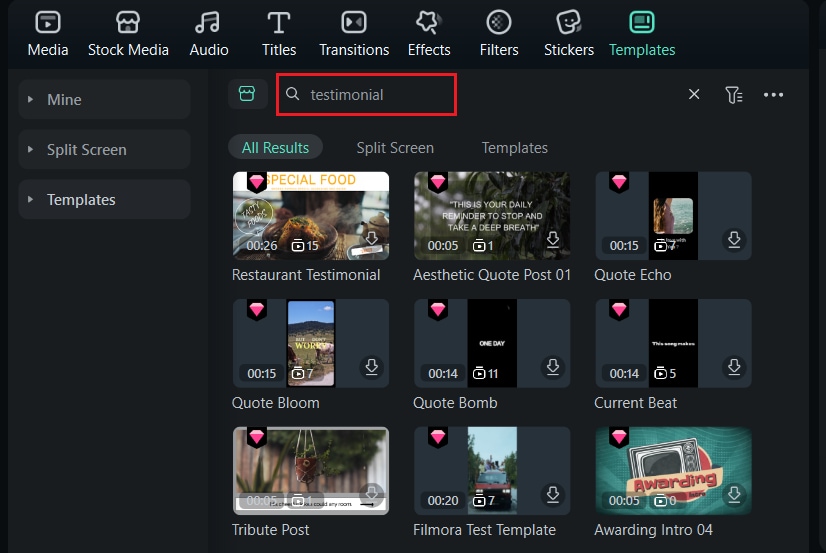Click the 00:26 duration on Restaurant Testimonial
The height and width of the screenshot is (553, 826).
click(x=262, y=246)
